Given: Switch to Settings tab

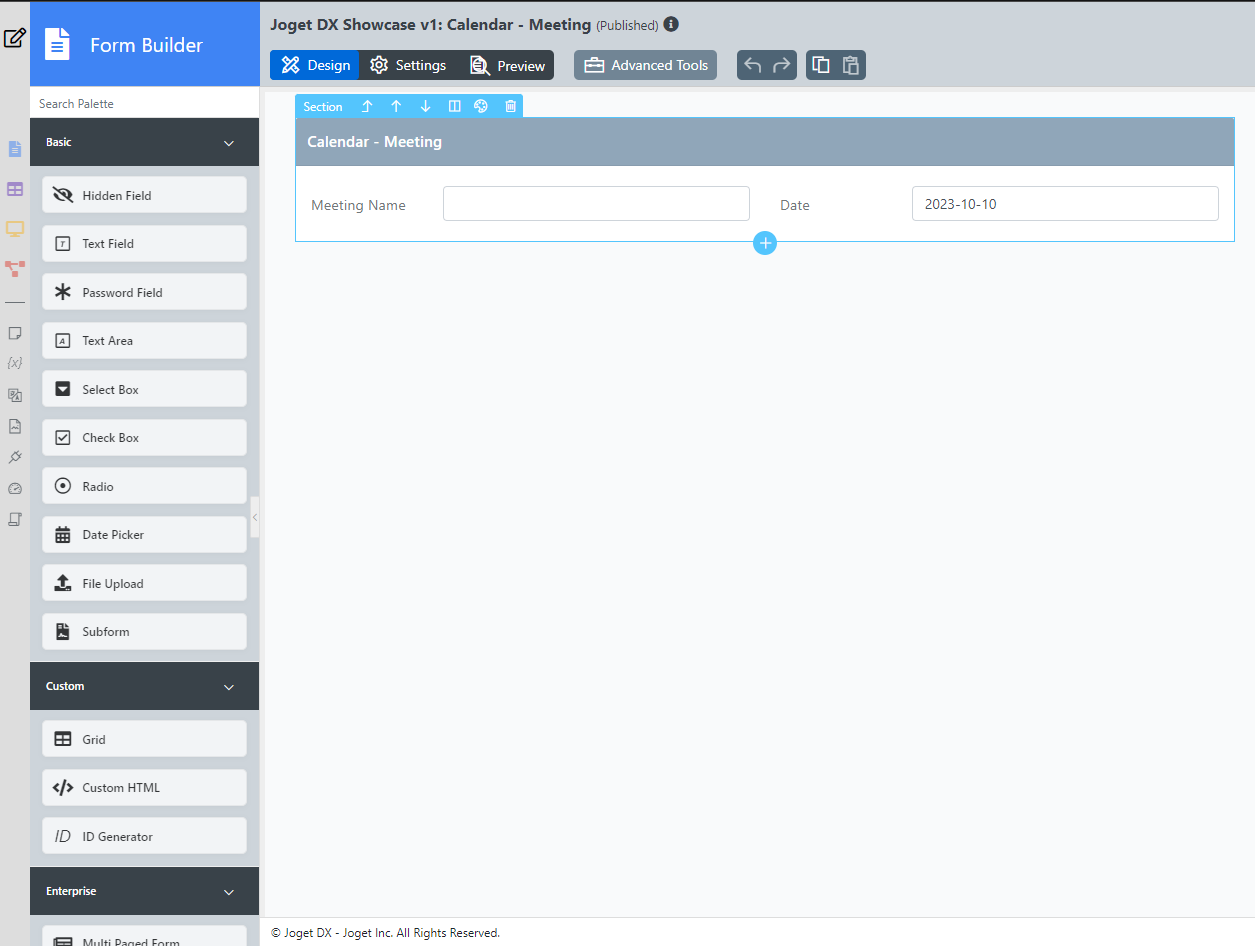Looking at the screenshot, I should [408, 65].
